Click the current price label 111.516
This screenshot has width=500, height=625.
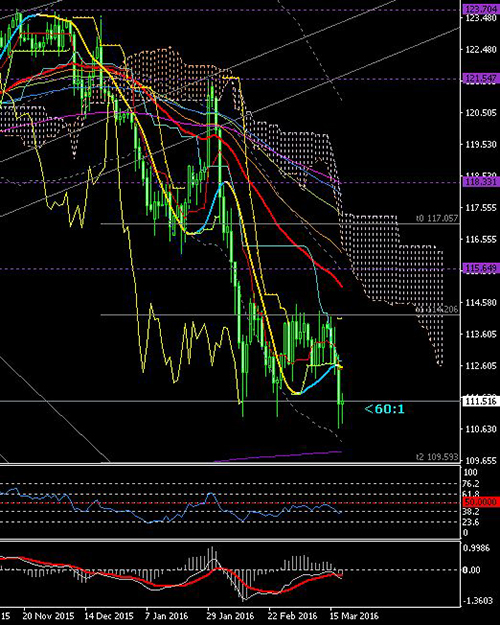[480, 401]
